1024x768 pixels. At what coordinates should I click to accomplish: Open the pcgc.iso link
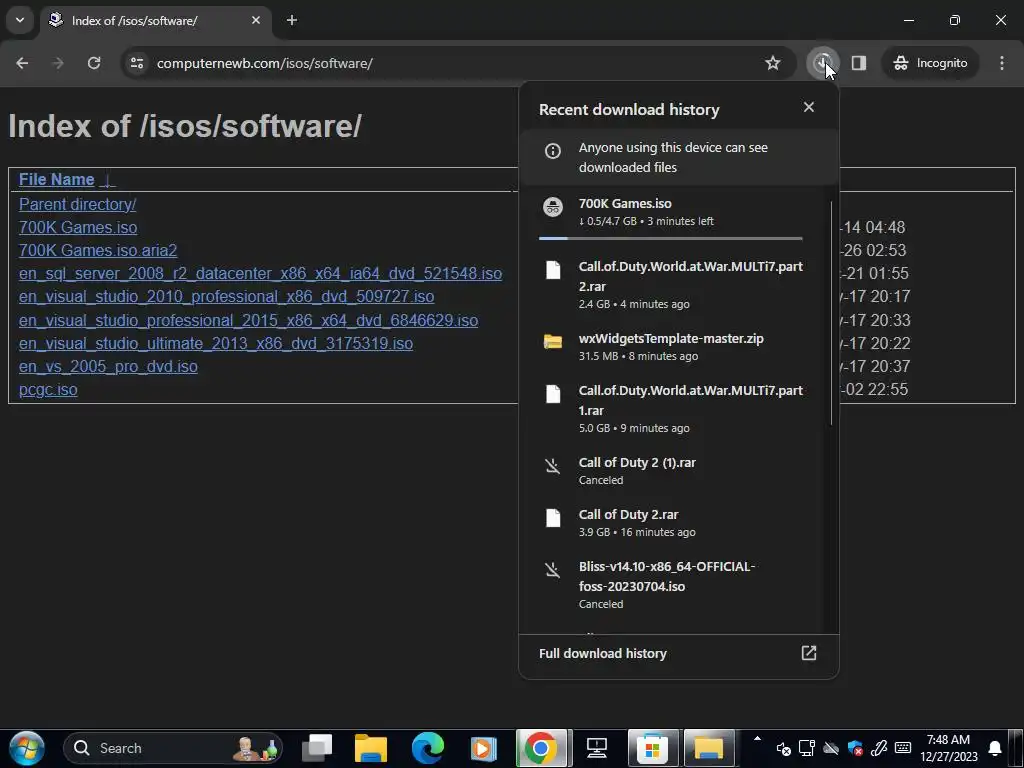click(x=48, y=390)
